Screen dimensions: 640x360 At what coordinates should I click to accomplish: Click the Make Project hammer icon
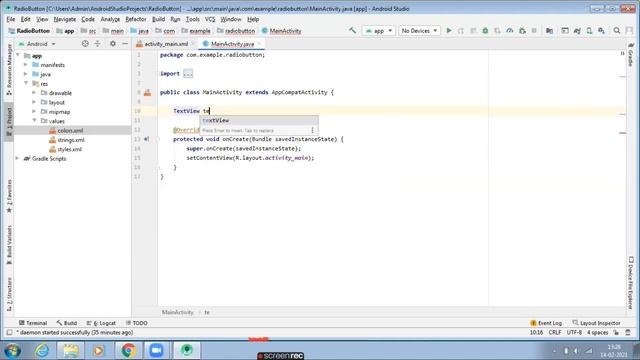pos(352,31)
